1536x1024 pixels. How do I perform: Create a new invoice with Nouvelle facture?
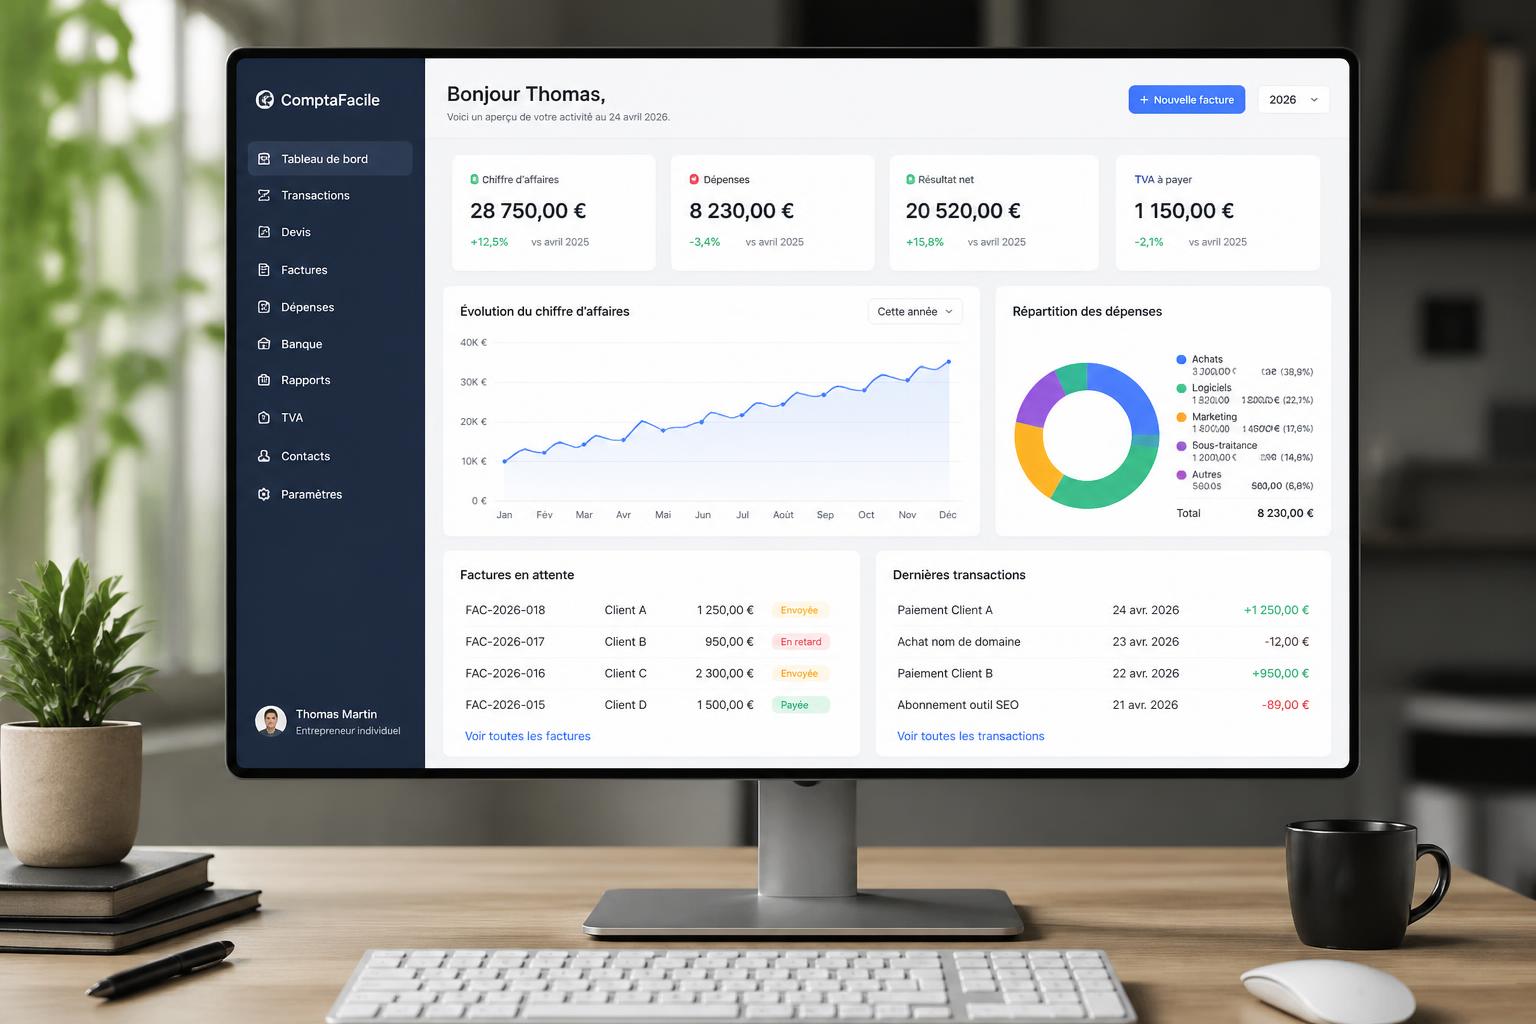tap(1187, 100)
